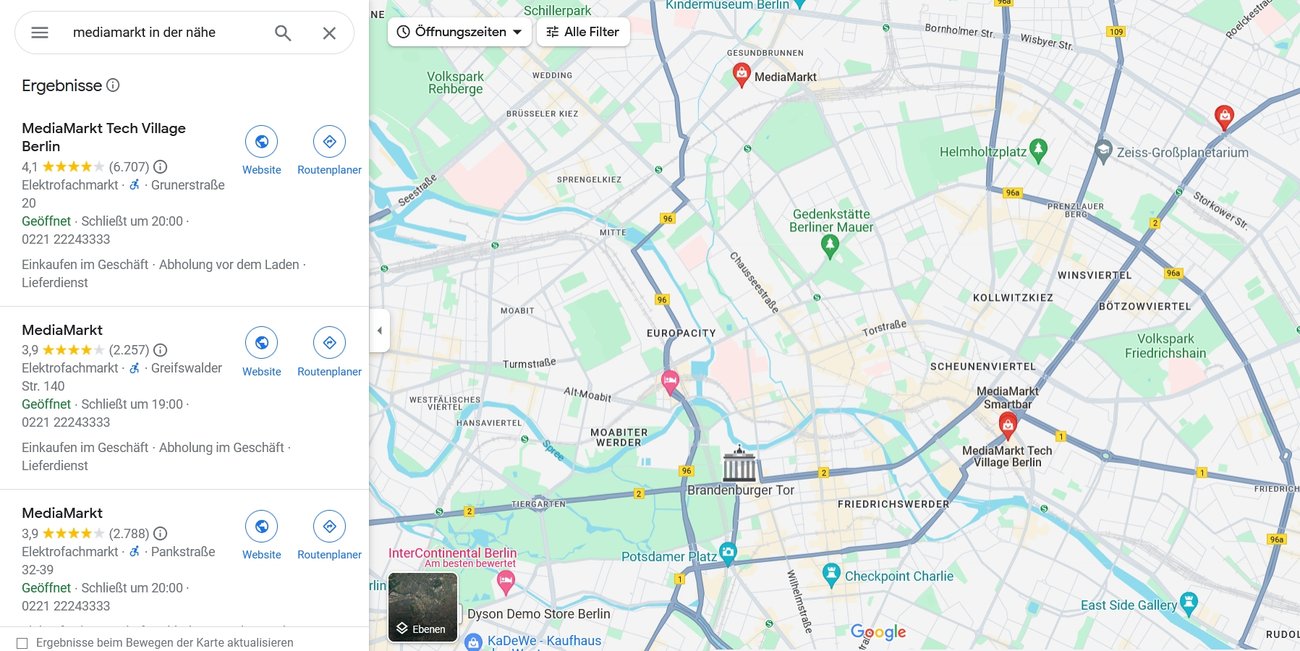Viewport: 1300px width, 651px height.
Task: Open the Ebenen layers thumbnail
Action: point(423,607)
